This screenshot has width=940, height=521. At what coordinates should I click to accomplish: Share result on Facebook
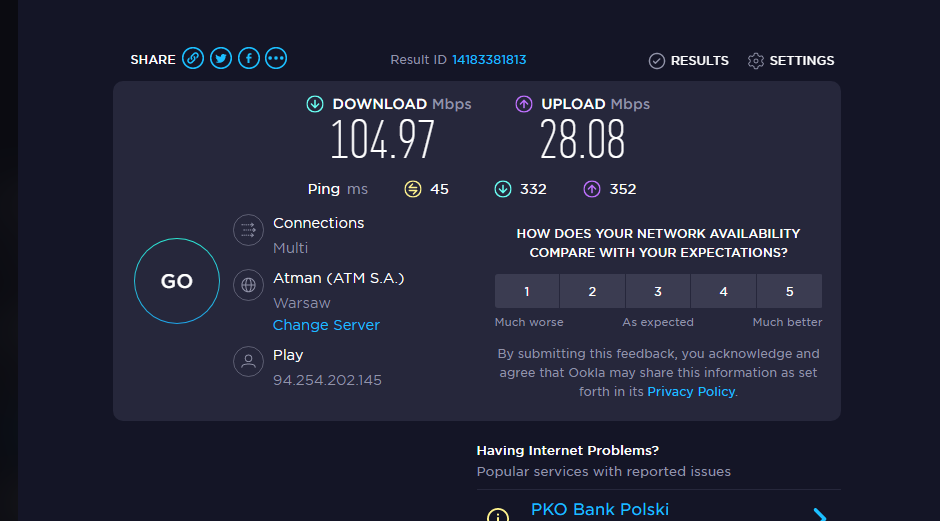249,59
